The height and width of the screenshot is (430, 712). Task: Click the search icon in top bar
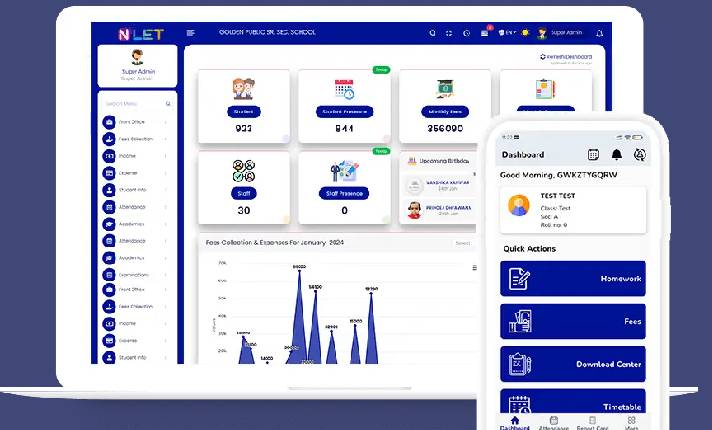432,33
